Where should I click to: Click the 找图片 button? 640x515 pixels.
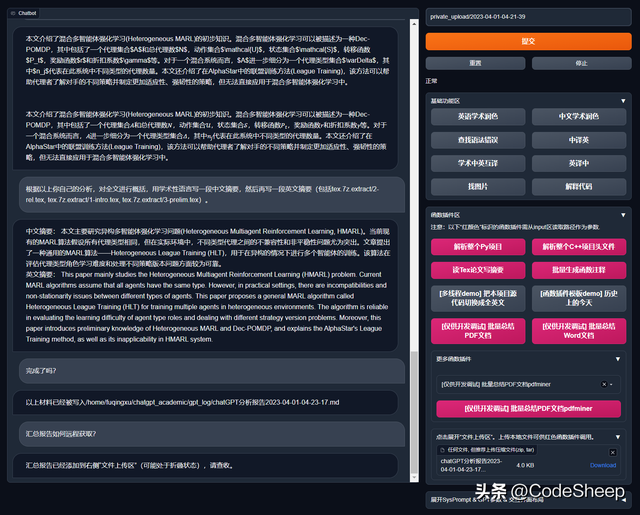(x=478, y=186)
